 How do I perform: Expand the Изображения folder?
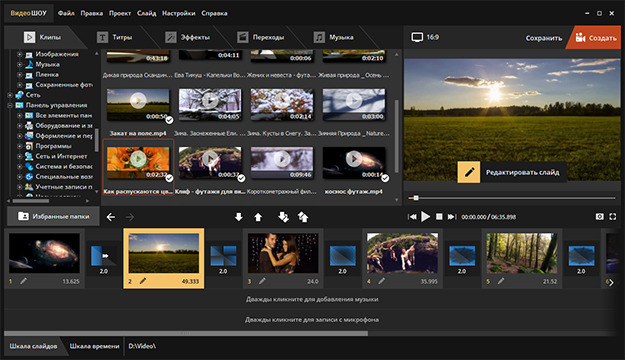19,54
